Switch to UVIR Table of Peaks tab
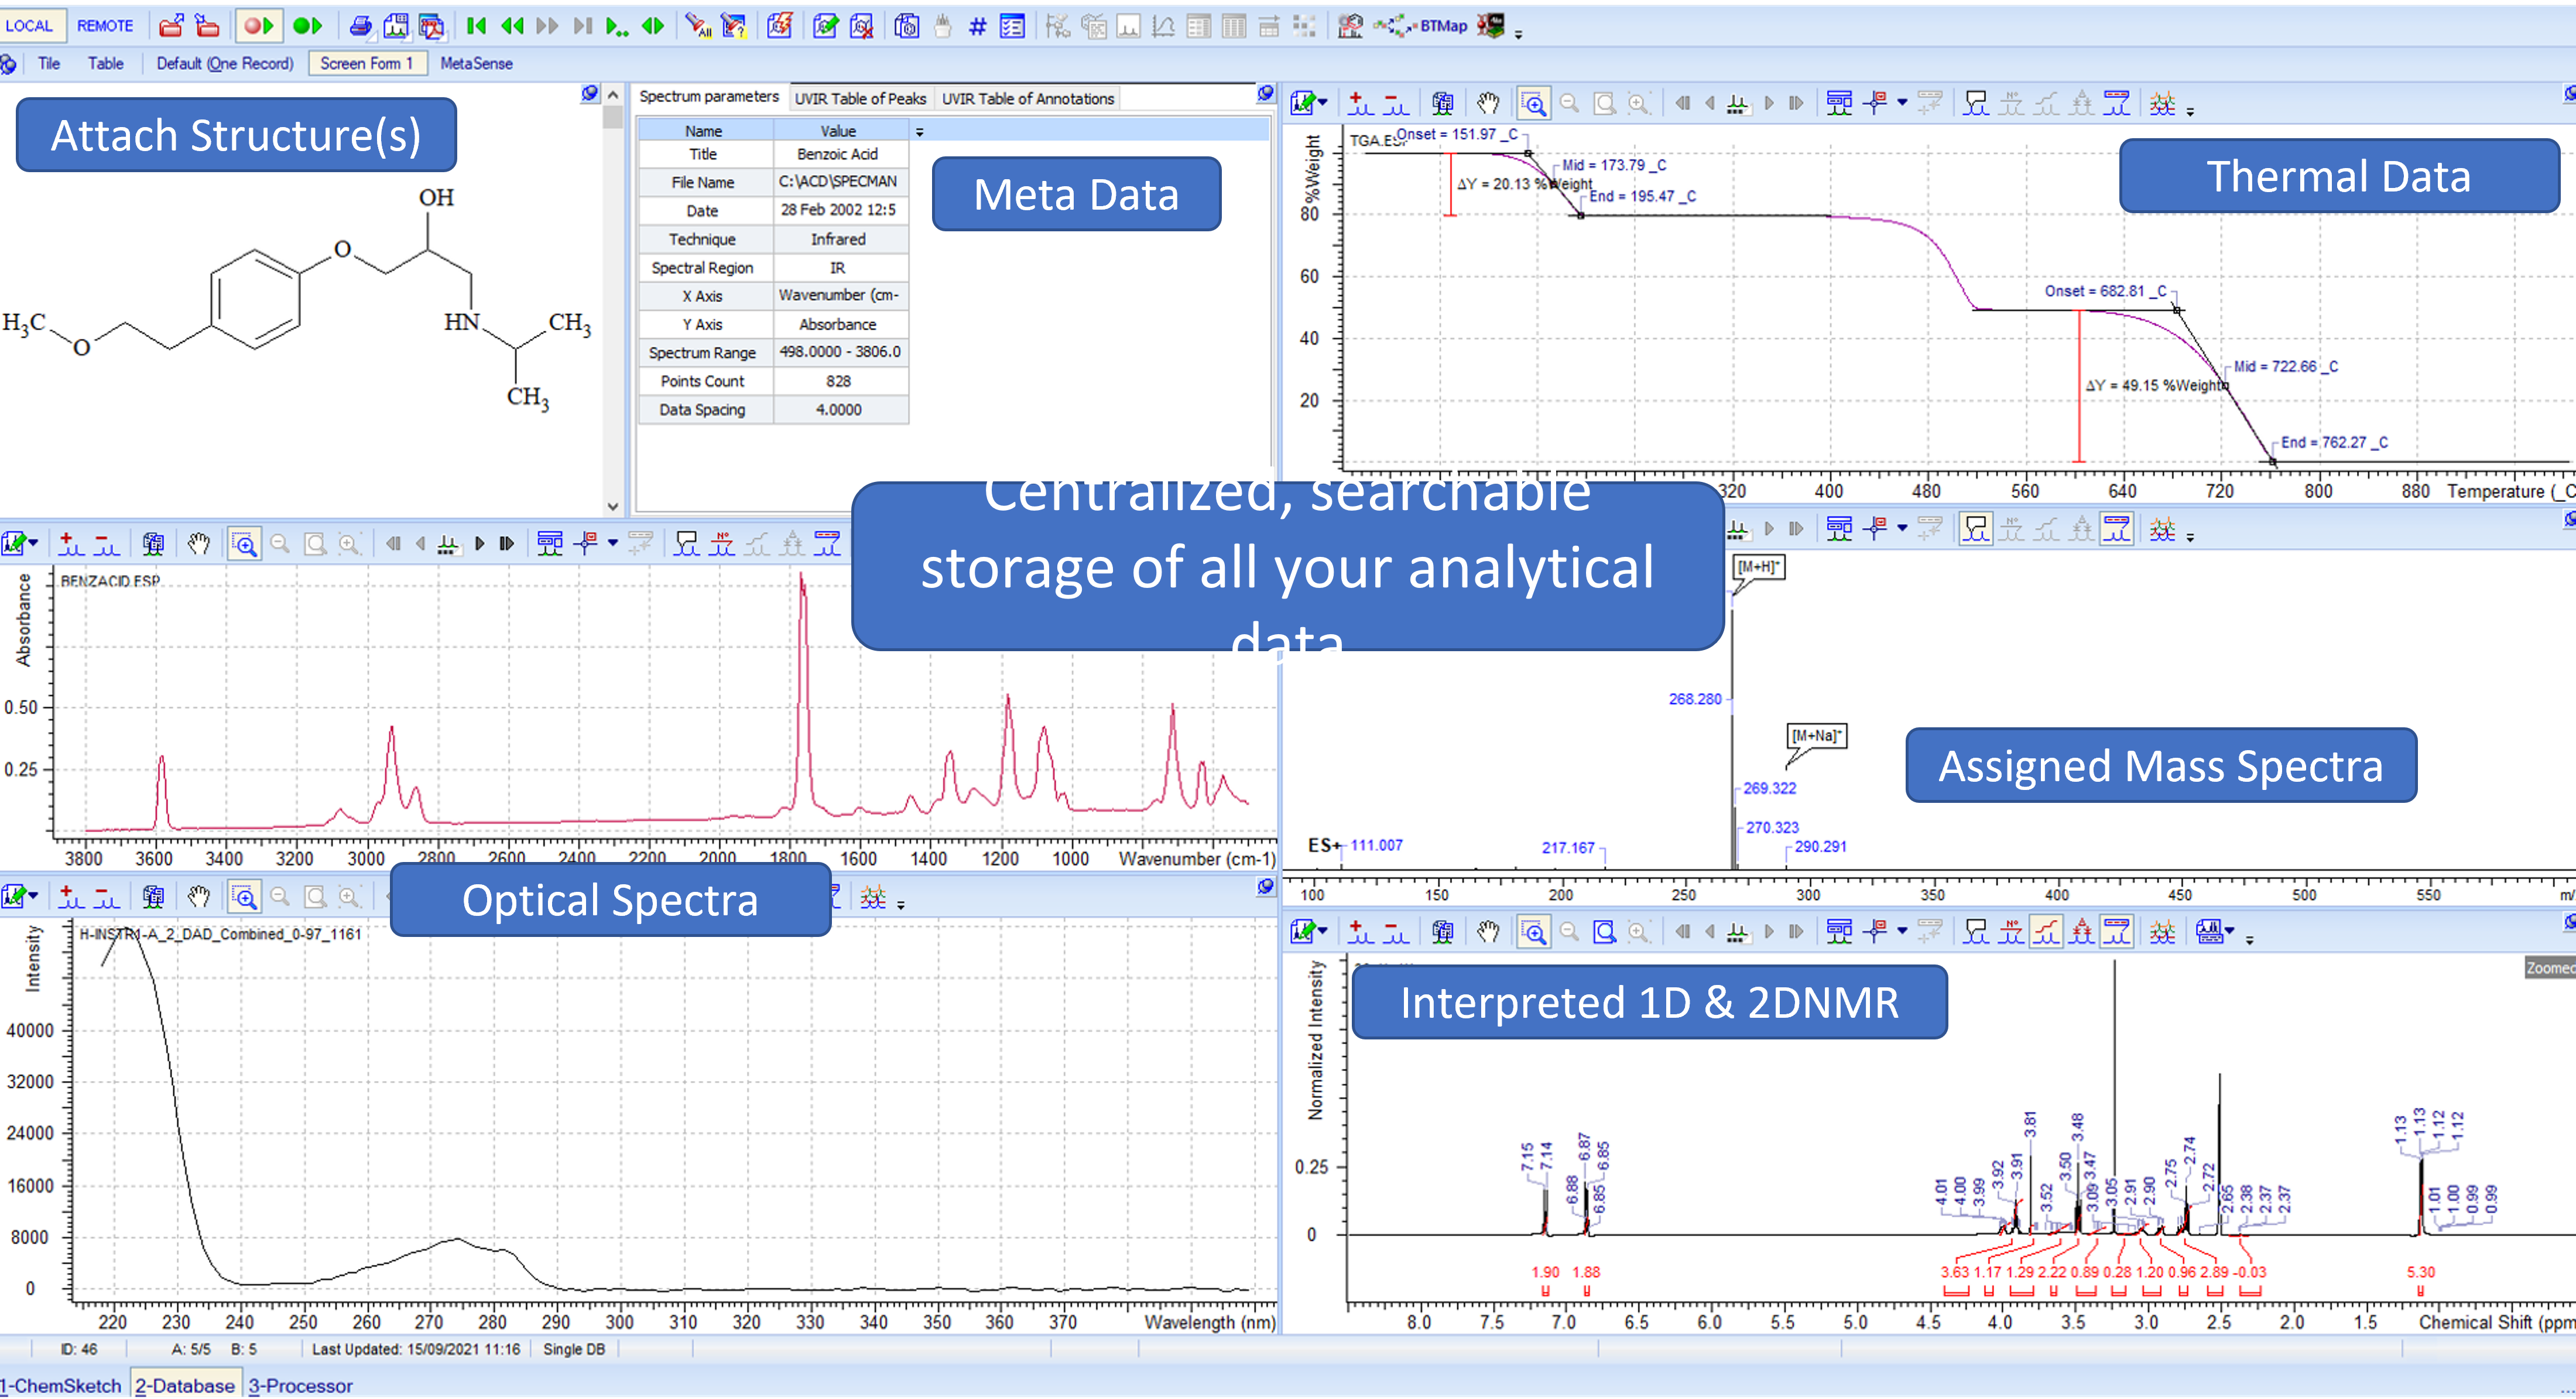 [860, 98]
